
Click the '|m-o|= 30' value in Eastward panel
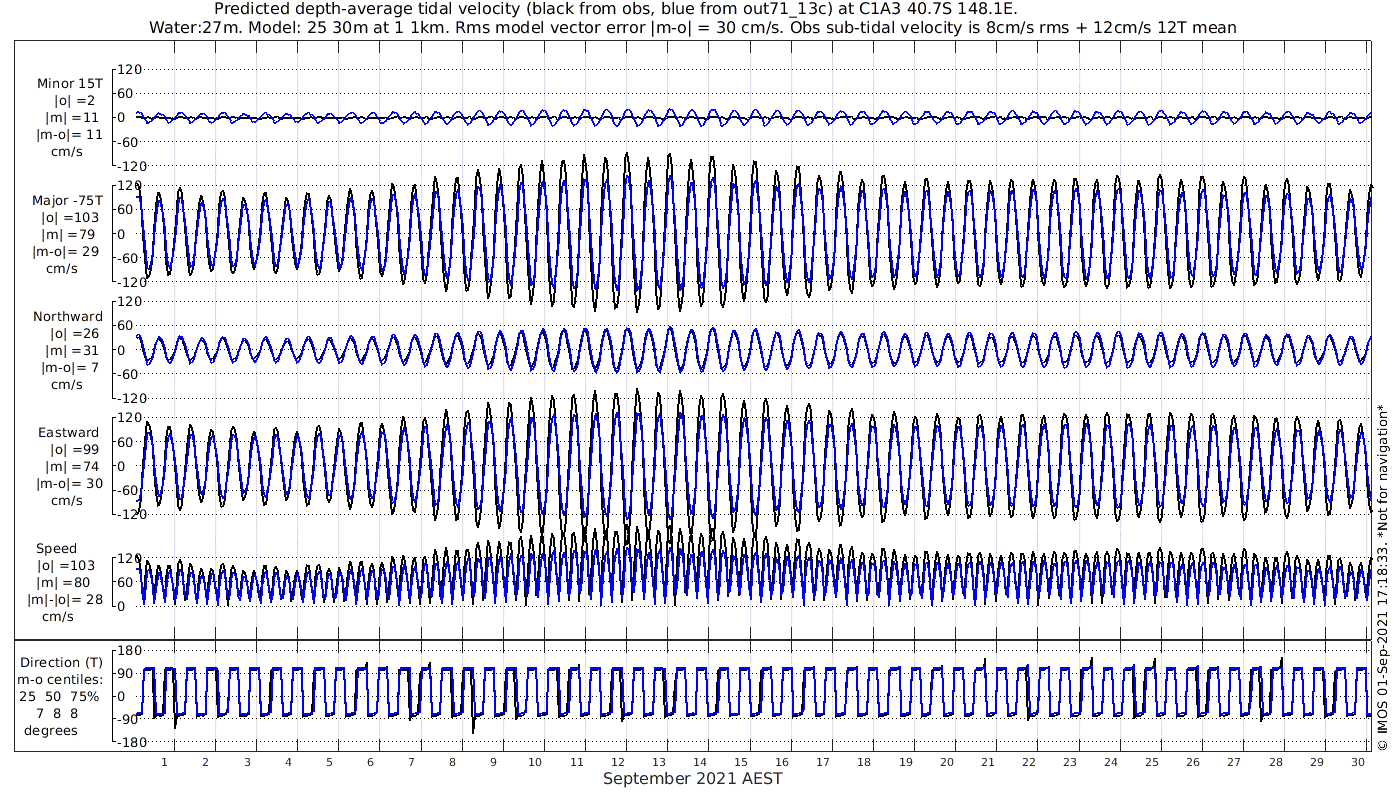coord(68,484)
